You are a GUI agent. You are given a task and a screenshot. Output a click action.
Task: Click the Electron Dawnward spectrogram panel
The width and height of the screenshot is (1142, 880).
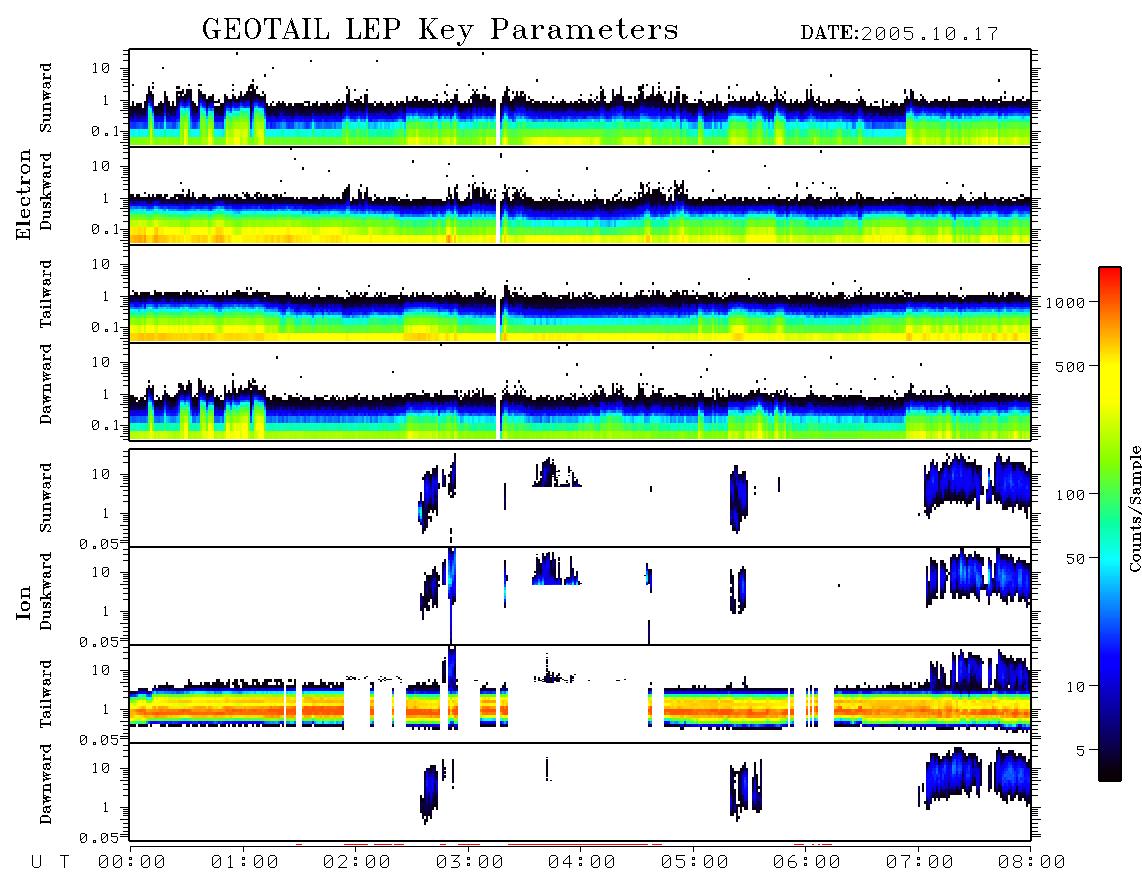pos(580,391)
